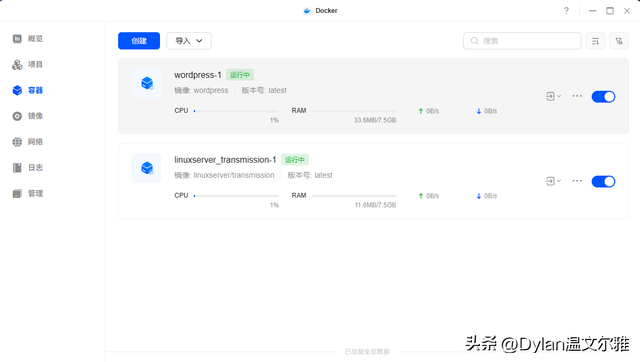Viewport: 640px width, 362px height.
Task: Click the 版本号: latest label of linuxserver_transmission-1
Action: pos(310,175)
